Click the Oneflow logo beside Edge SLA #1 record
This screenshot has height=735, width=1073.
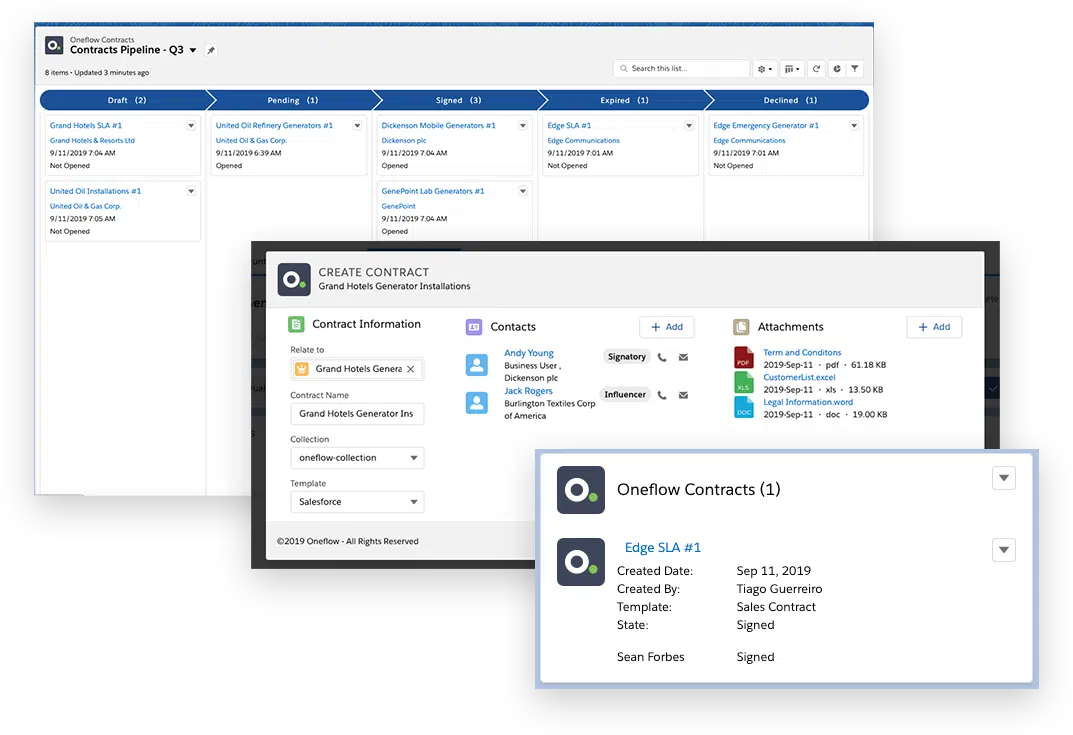coord(581,563)
